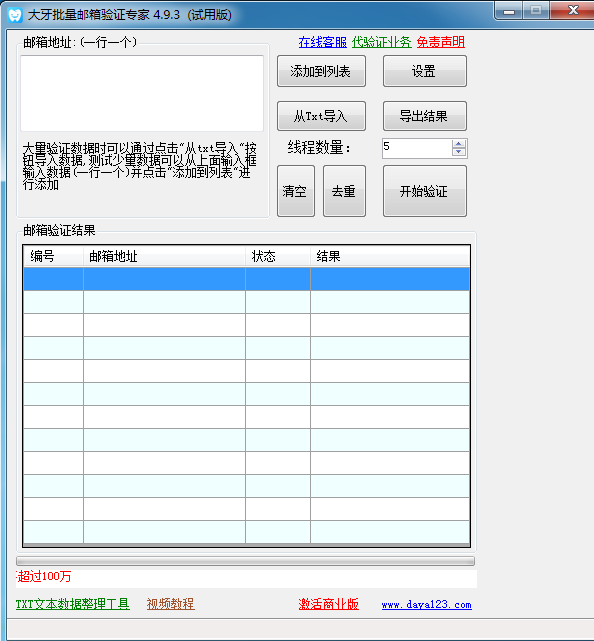
Task: Open the 视频教程 link
Action: click(x=170, y=604)
